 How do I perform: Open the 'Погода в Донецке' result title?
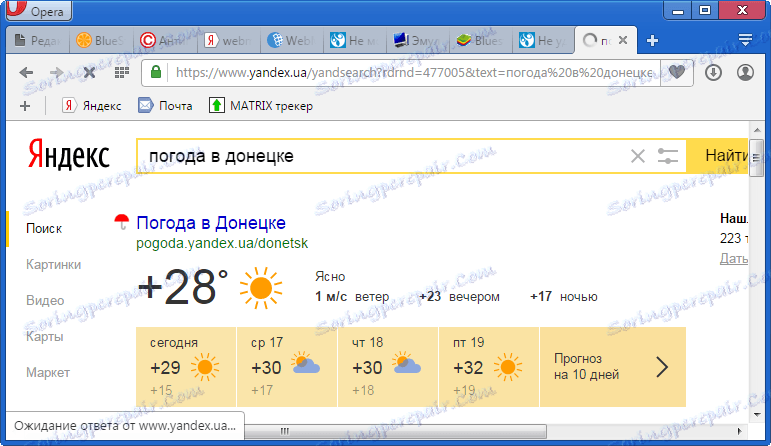pyautogui.click(x=211, y=223)
